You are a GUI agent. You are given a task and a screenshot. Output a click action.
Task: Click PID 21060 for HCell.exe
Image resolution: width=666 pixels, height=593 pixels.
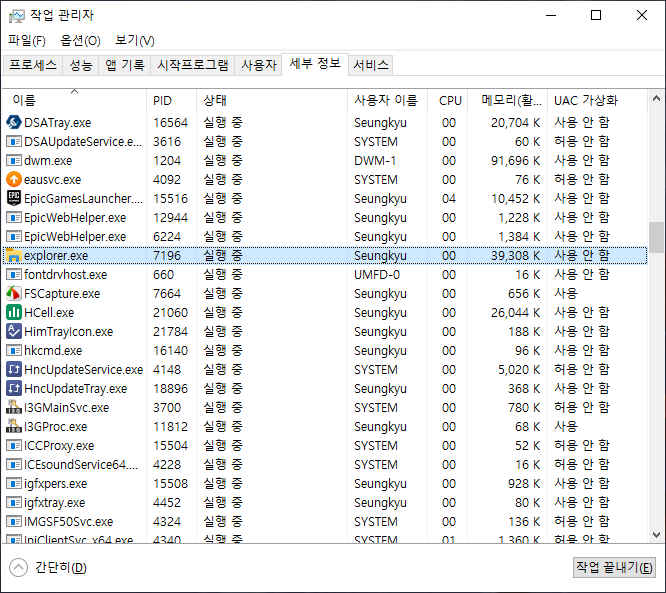(x=170, y=313)
